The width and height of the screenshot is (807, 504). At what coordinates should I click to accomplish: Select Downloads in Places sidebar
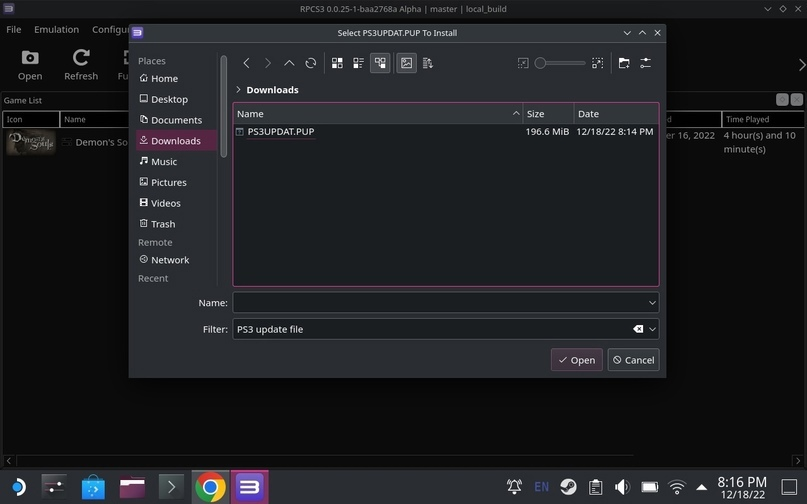pyautogui.click(x=177, y=141)
